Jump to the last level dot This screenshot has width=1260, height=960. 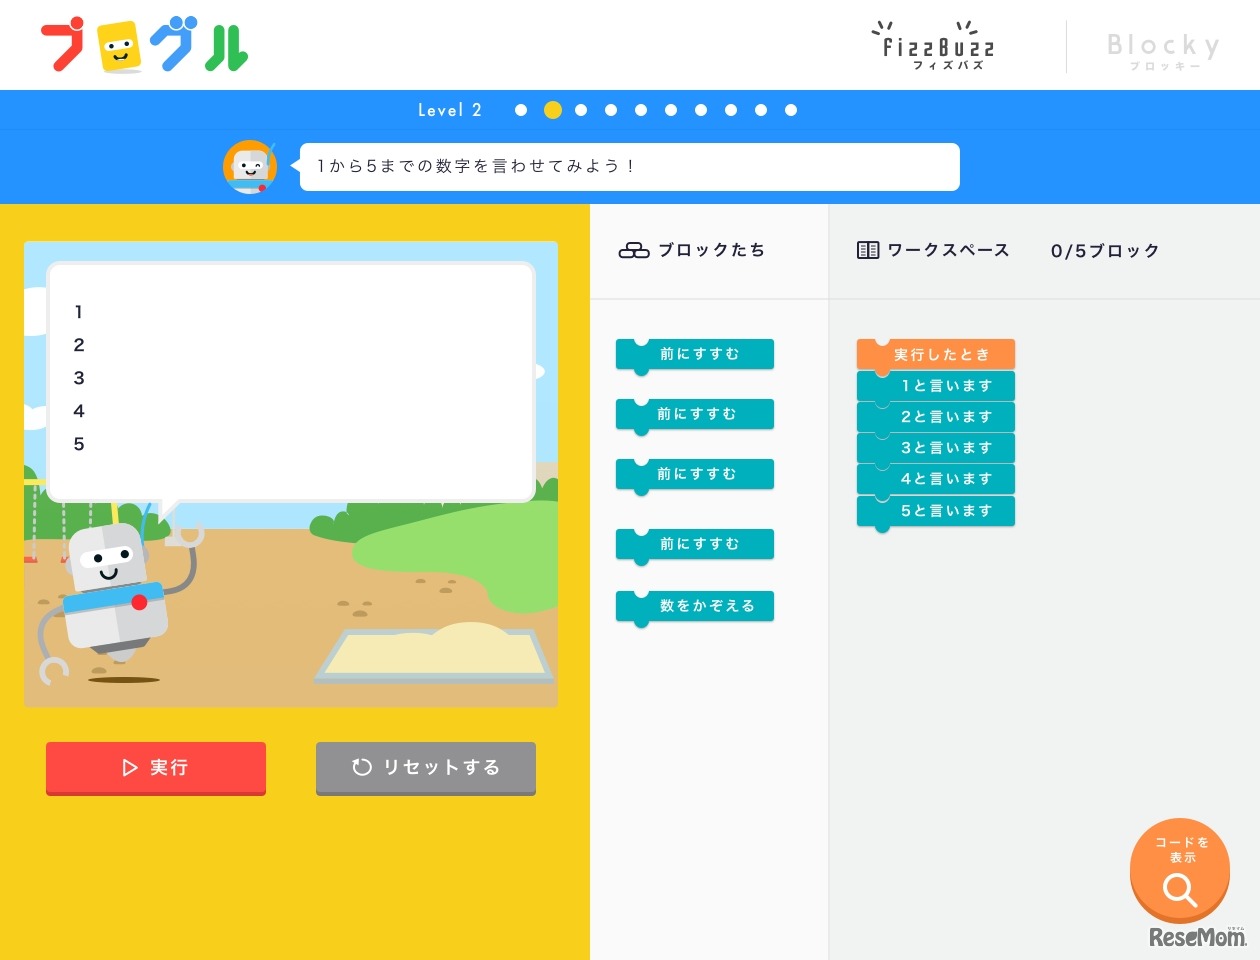790,110
